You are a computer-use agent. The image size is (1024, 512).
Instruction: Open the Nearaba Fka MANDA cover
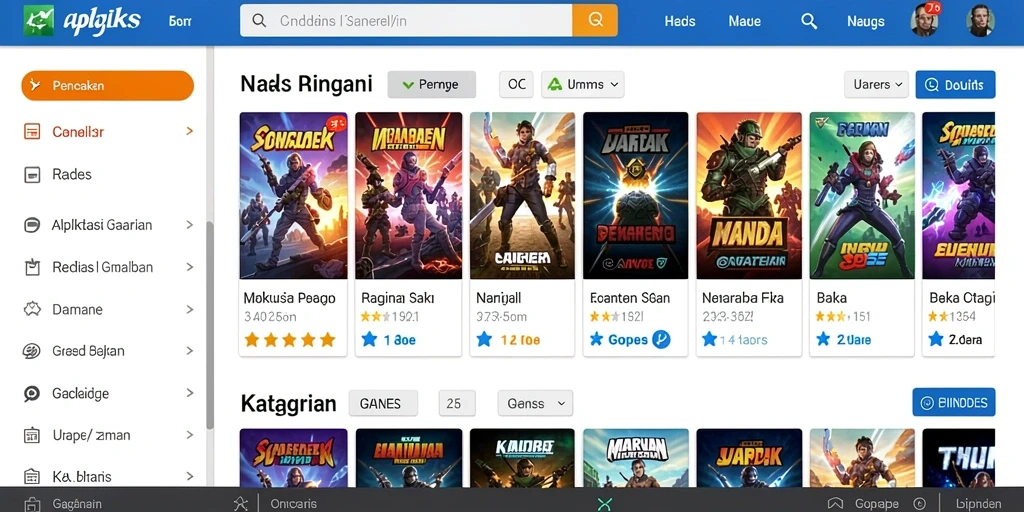tap(749, 195)
